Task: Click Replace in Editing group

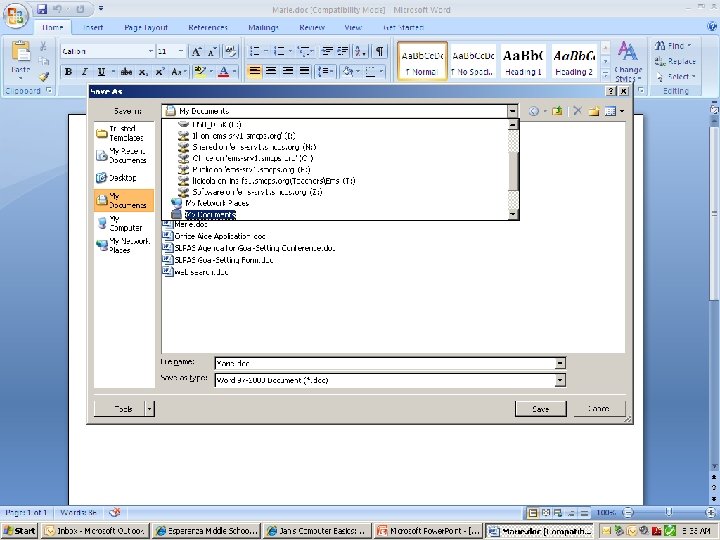Action: 676,61
